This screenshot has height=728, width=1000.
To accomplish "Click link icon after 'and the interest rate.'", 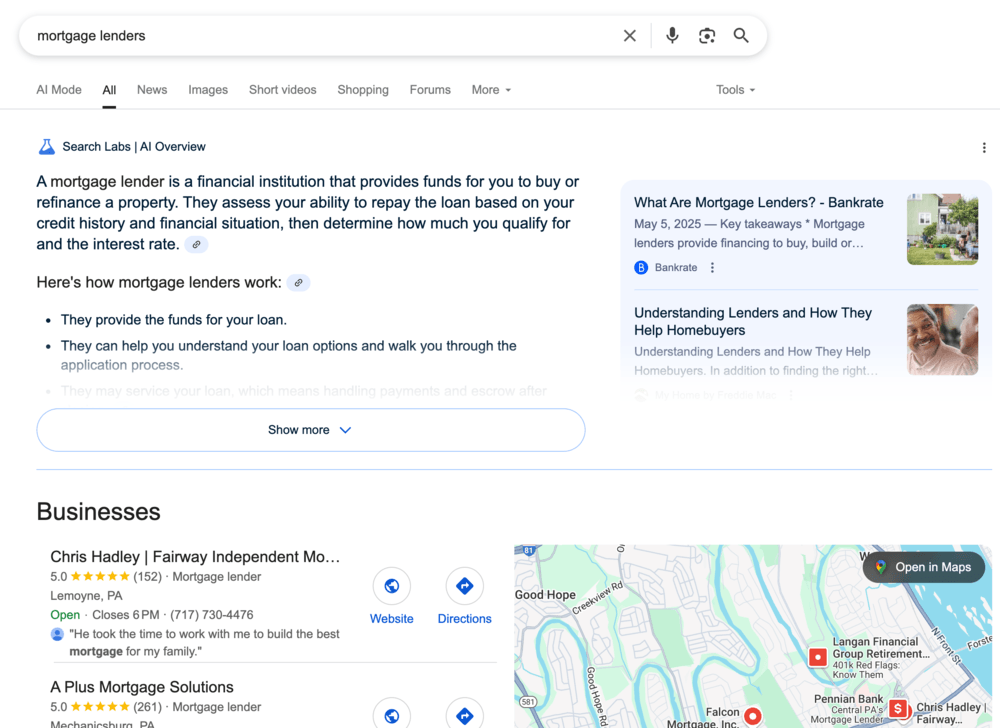I will point(196,245).
